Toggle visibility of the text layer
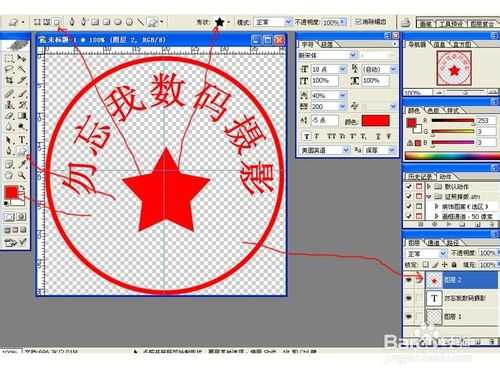The height and width of the screenshot is (375, 500). [409, 298]
